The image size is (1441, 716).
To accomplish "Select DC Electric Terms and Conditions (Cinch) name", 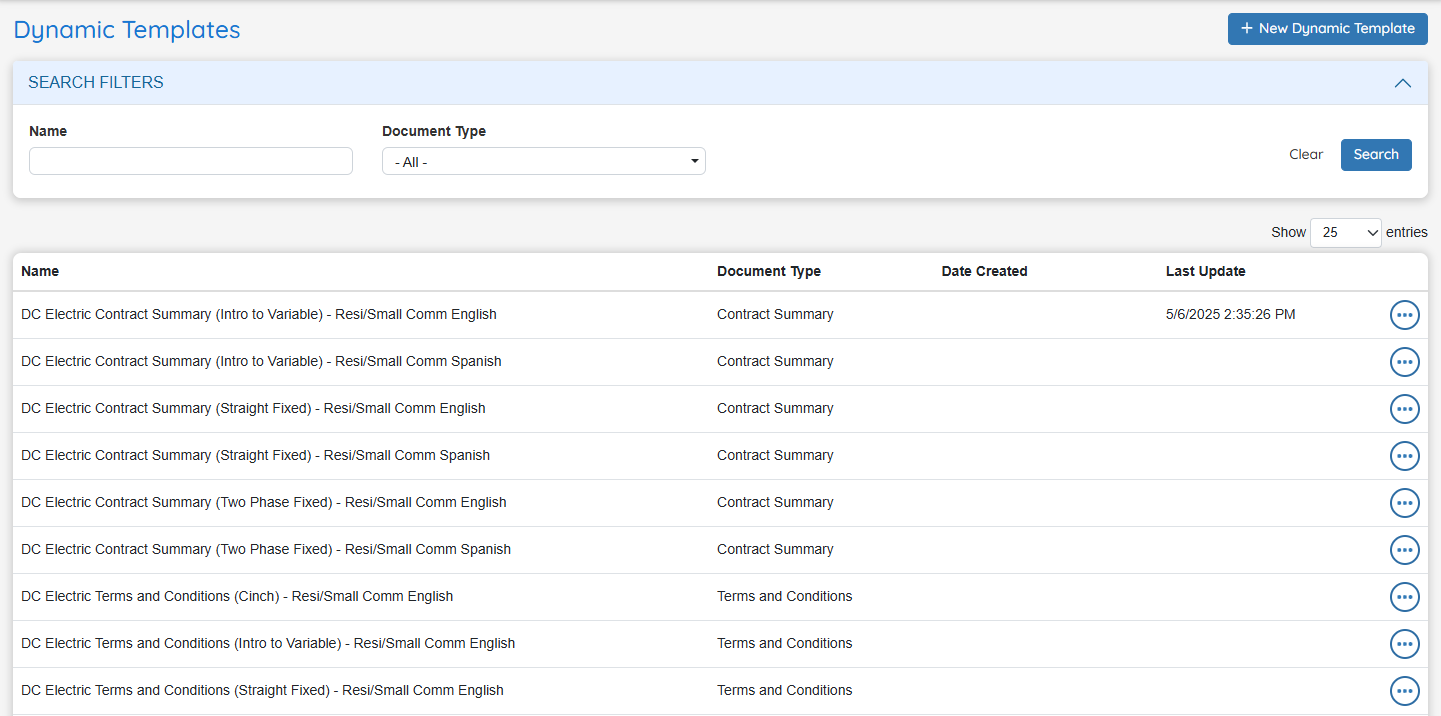I will [x=237, y=596].
